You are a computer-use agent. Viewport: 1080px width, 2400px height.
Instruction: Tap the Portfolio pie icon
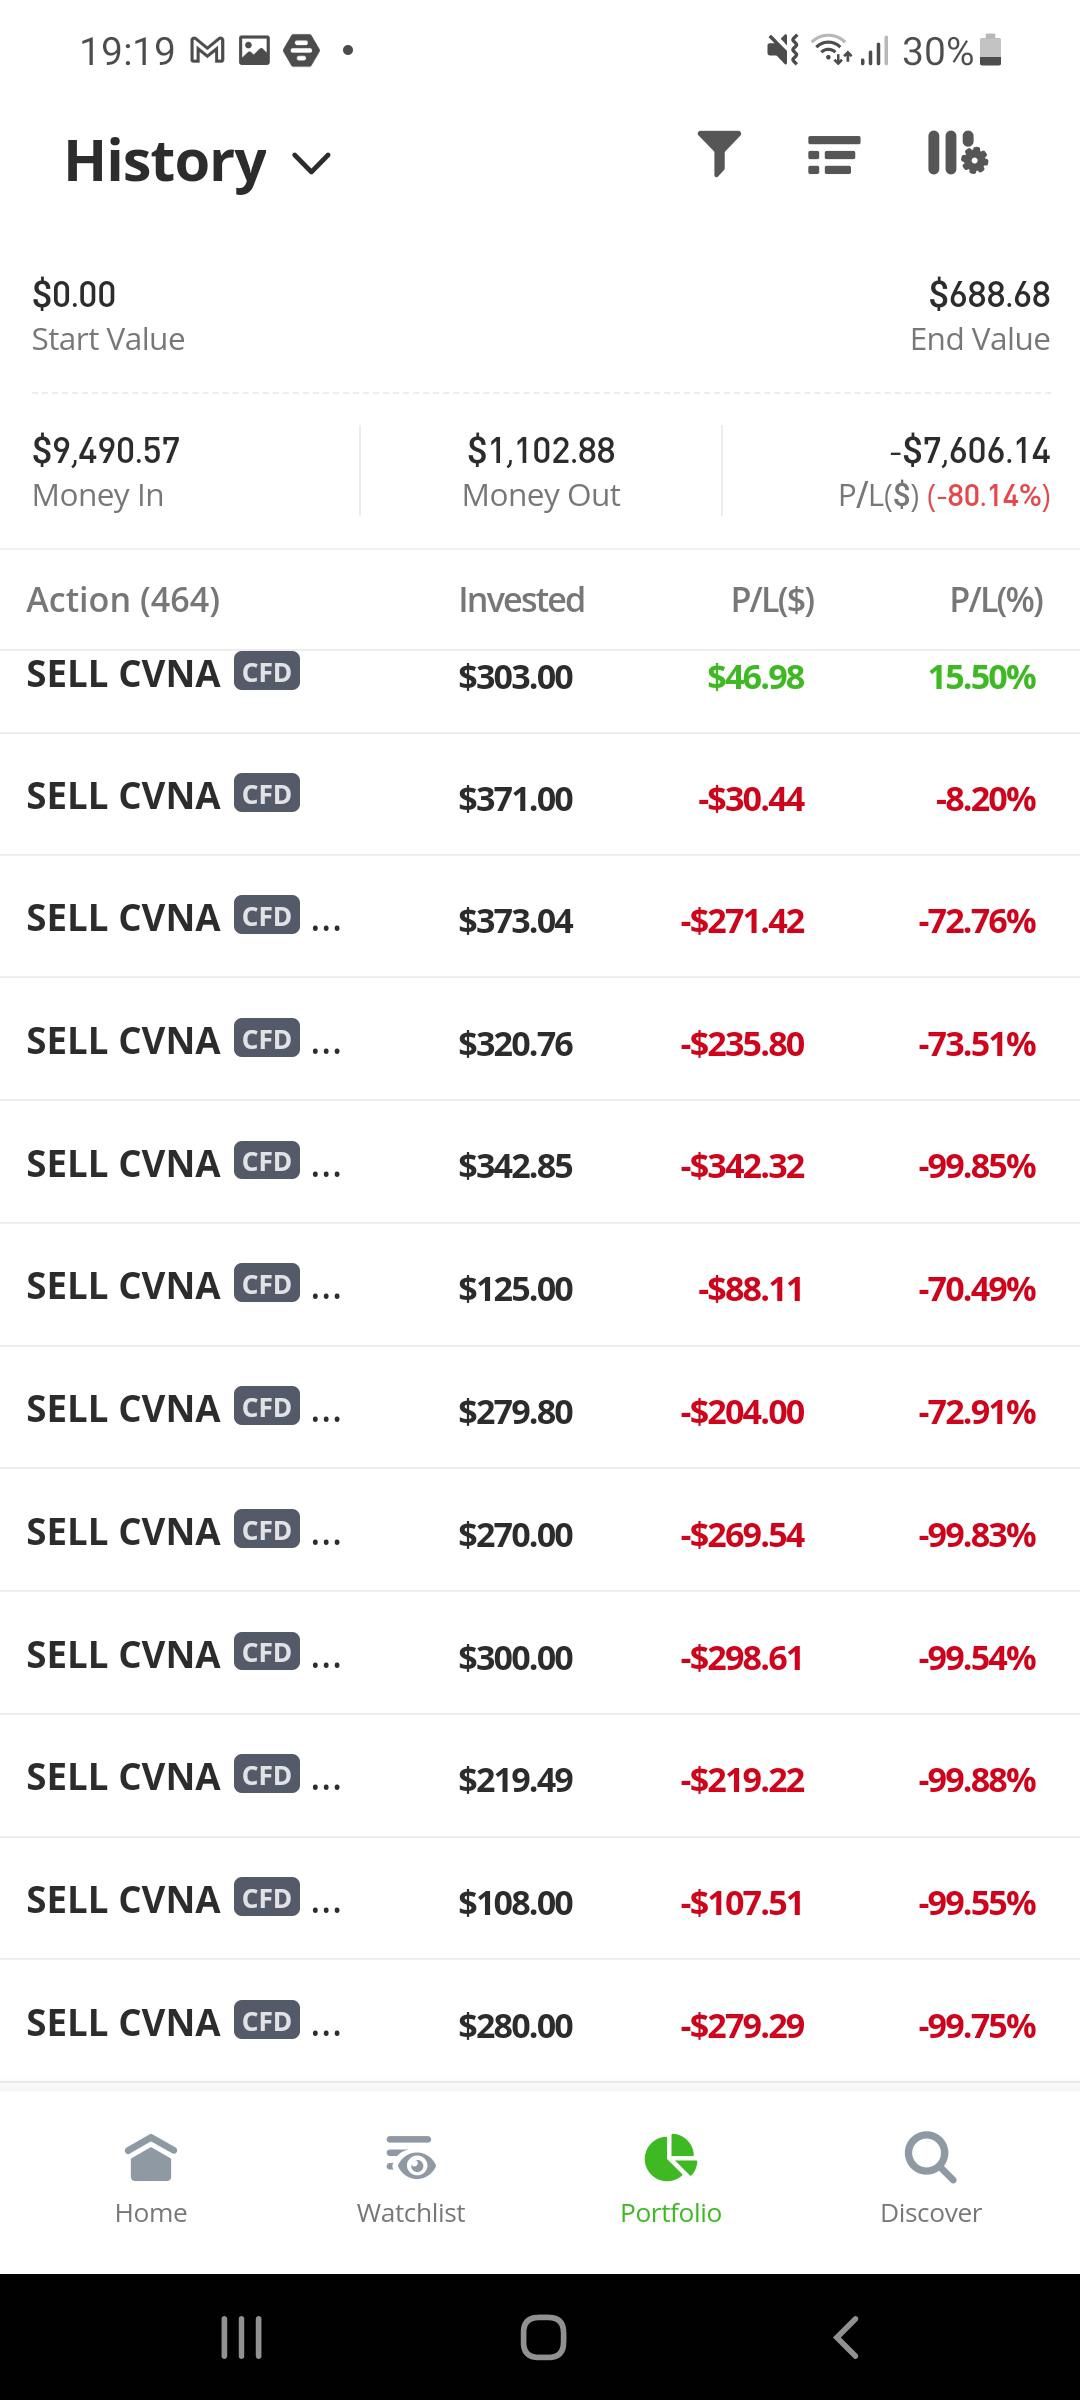pyautogui.click(x=671, y=2157)
